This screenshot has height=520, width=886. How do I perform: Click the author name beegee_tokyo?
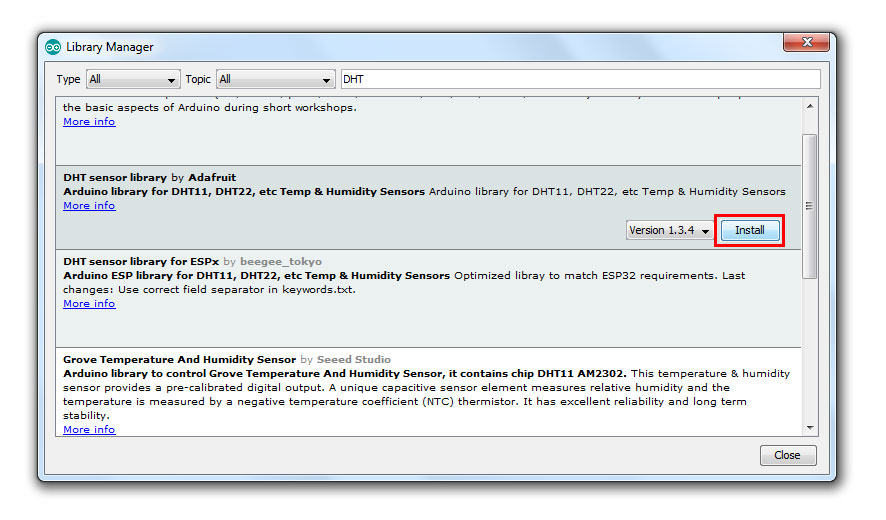click(x=281, y=262)
